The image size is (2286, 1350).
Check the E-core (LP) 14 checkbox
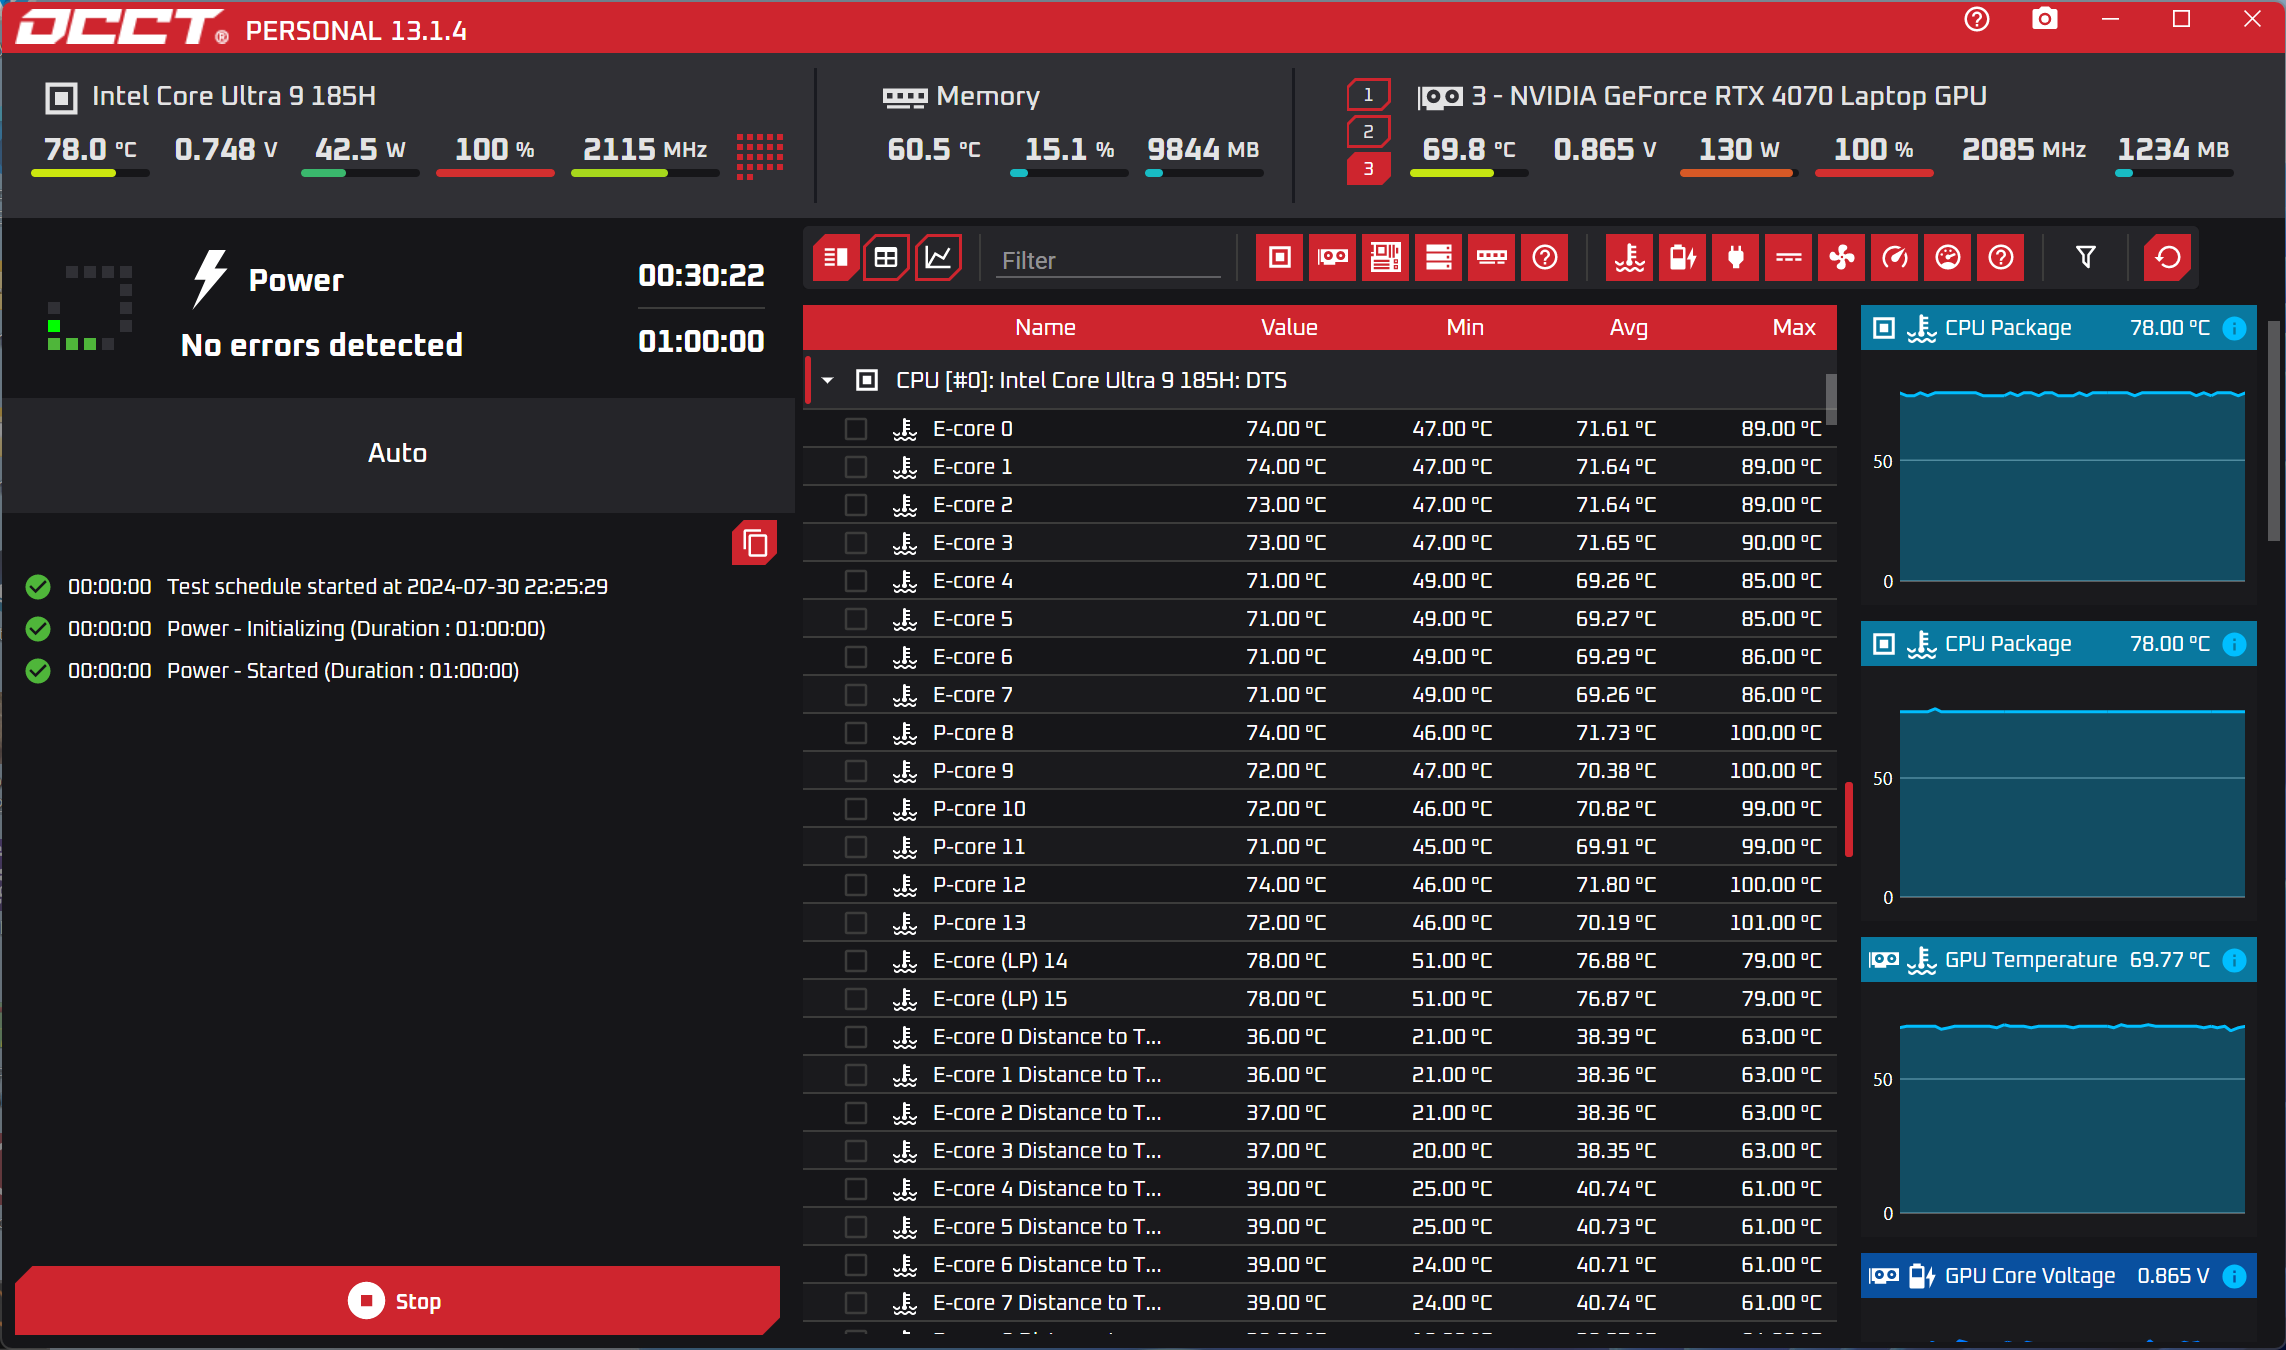(856, 961)
